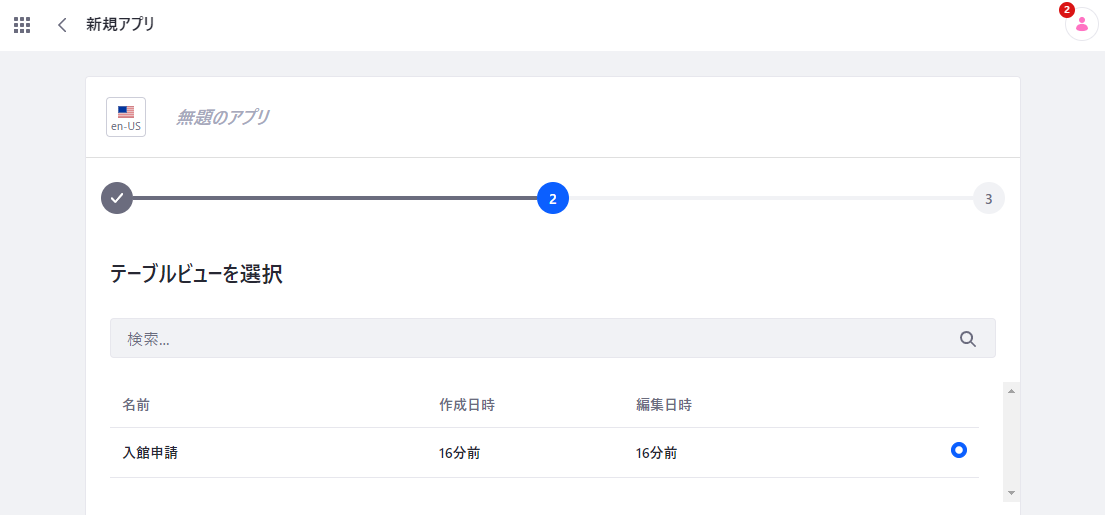The width and height of the screenshot is (1105, 515).
Task: Focus the 検索... search field
Action: tap(552, 338)
